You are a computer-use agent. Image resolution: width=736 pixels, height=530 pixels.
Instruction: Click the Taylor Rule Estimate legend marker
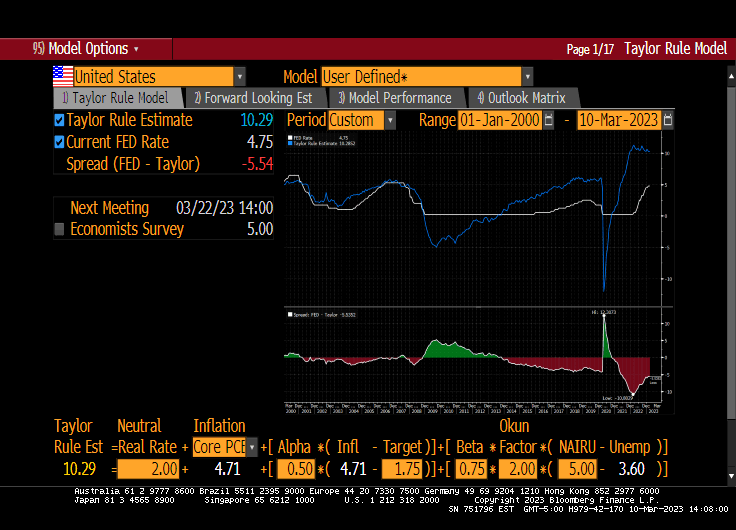290,143
